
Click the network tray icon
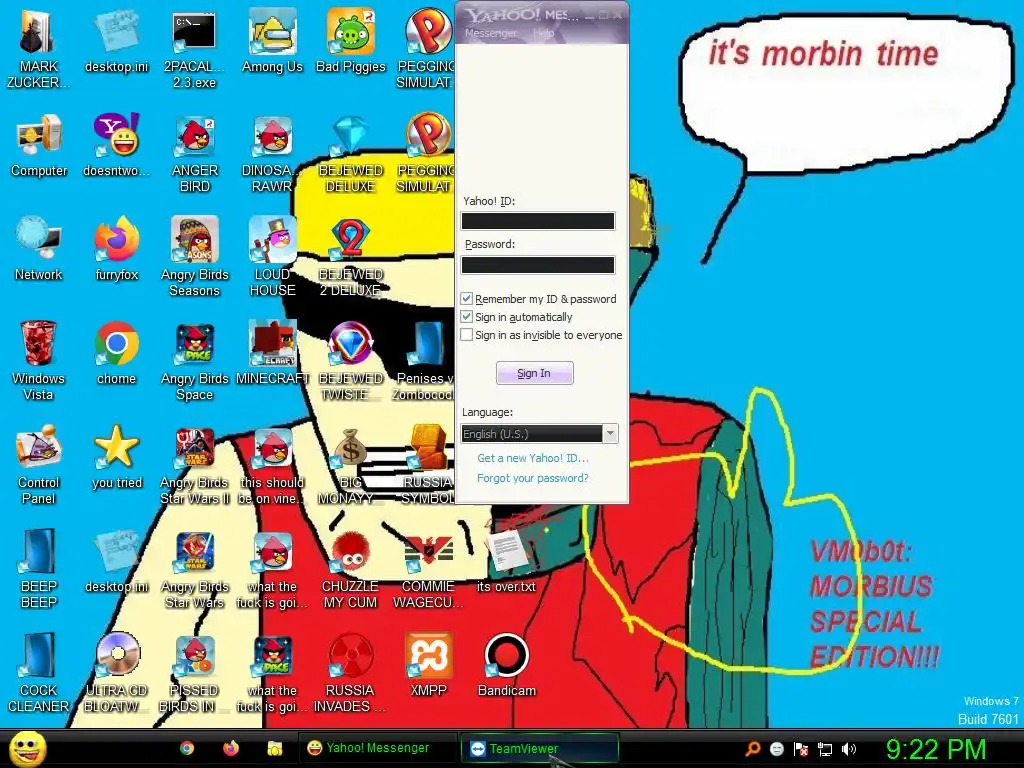pos(825,749)
